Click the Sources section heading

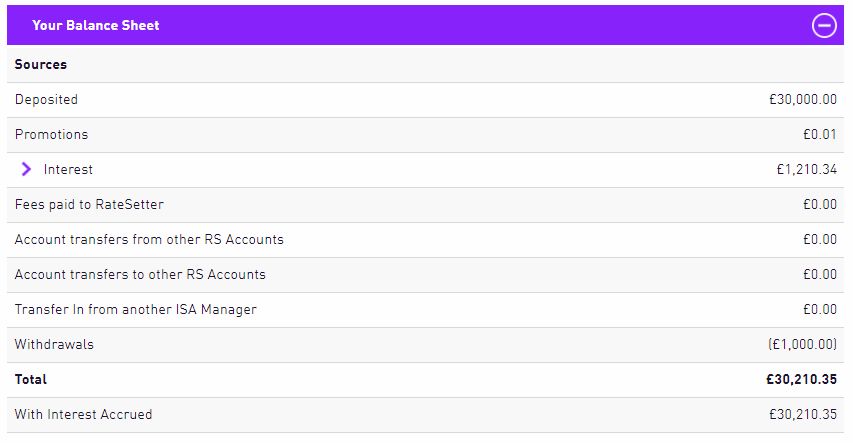coord(41,64)
